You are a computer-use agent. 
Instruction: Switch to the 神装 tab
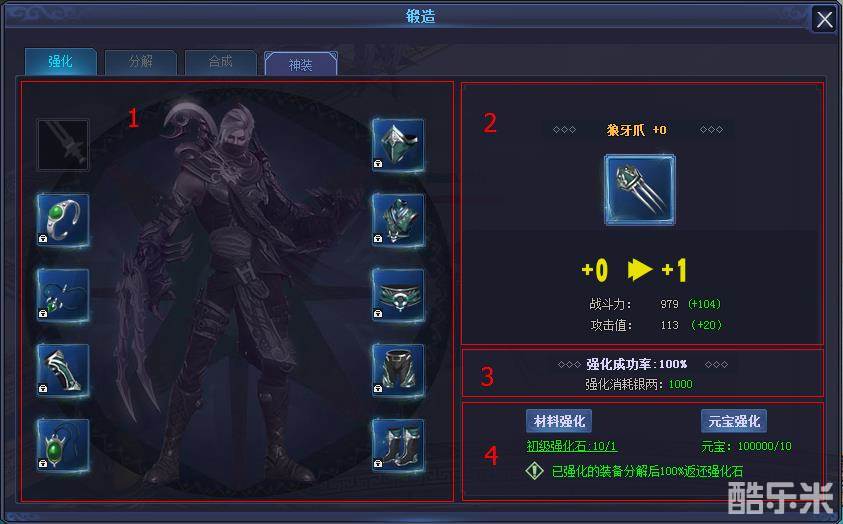[301, 64]
